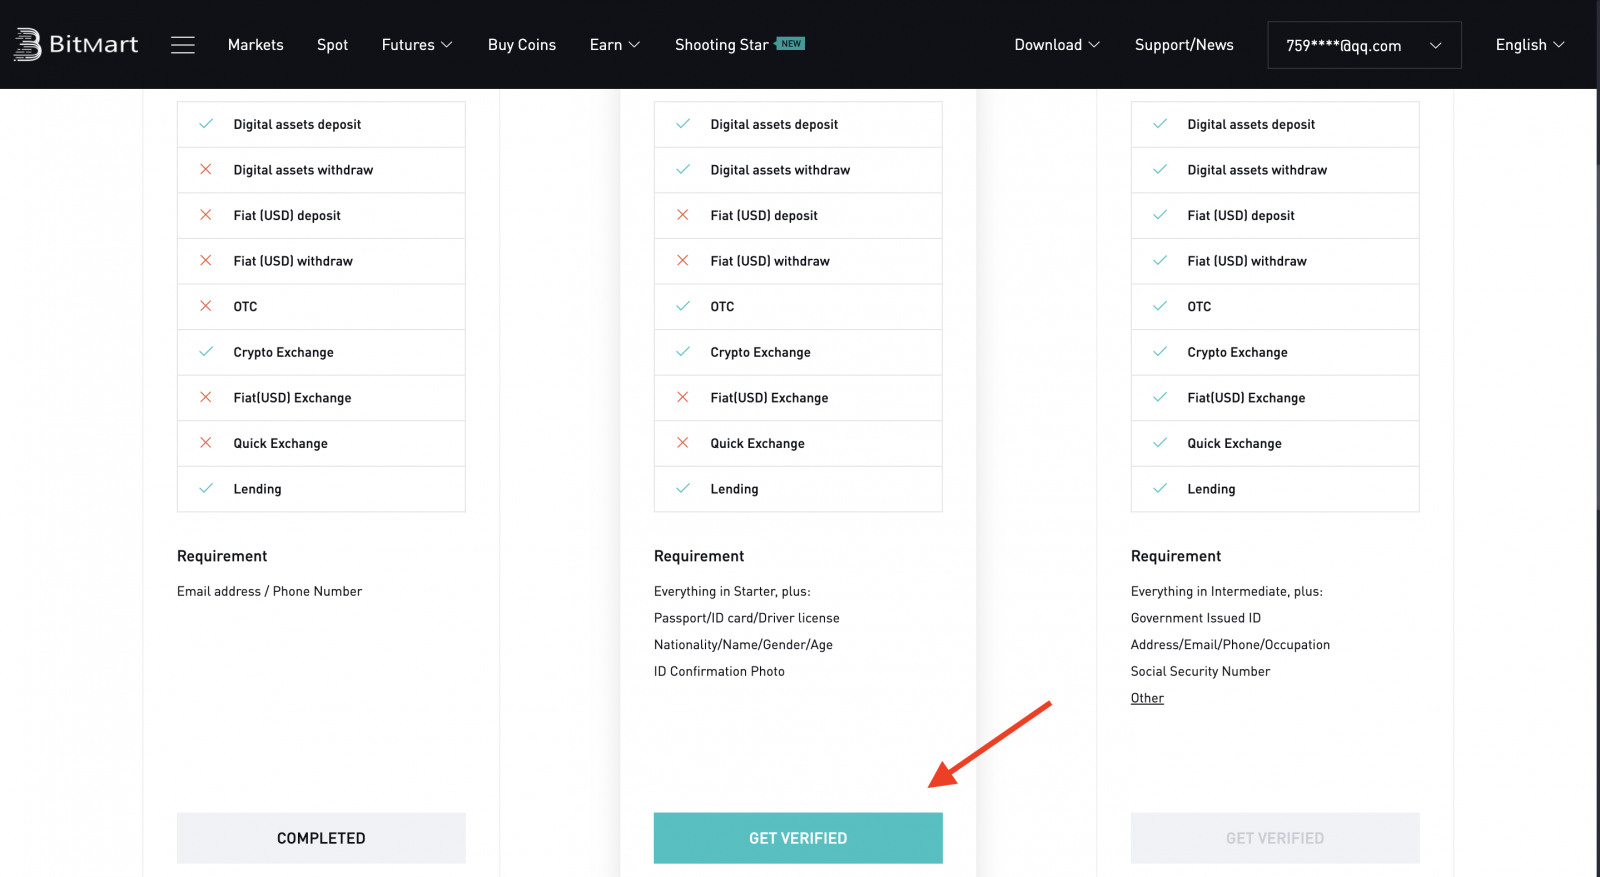
Task: Expand the Download menu
Action: (x=1056, y=45)
